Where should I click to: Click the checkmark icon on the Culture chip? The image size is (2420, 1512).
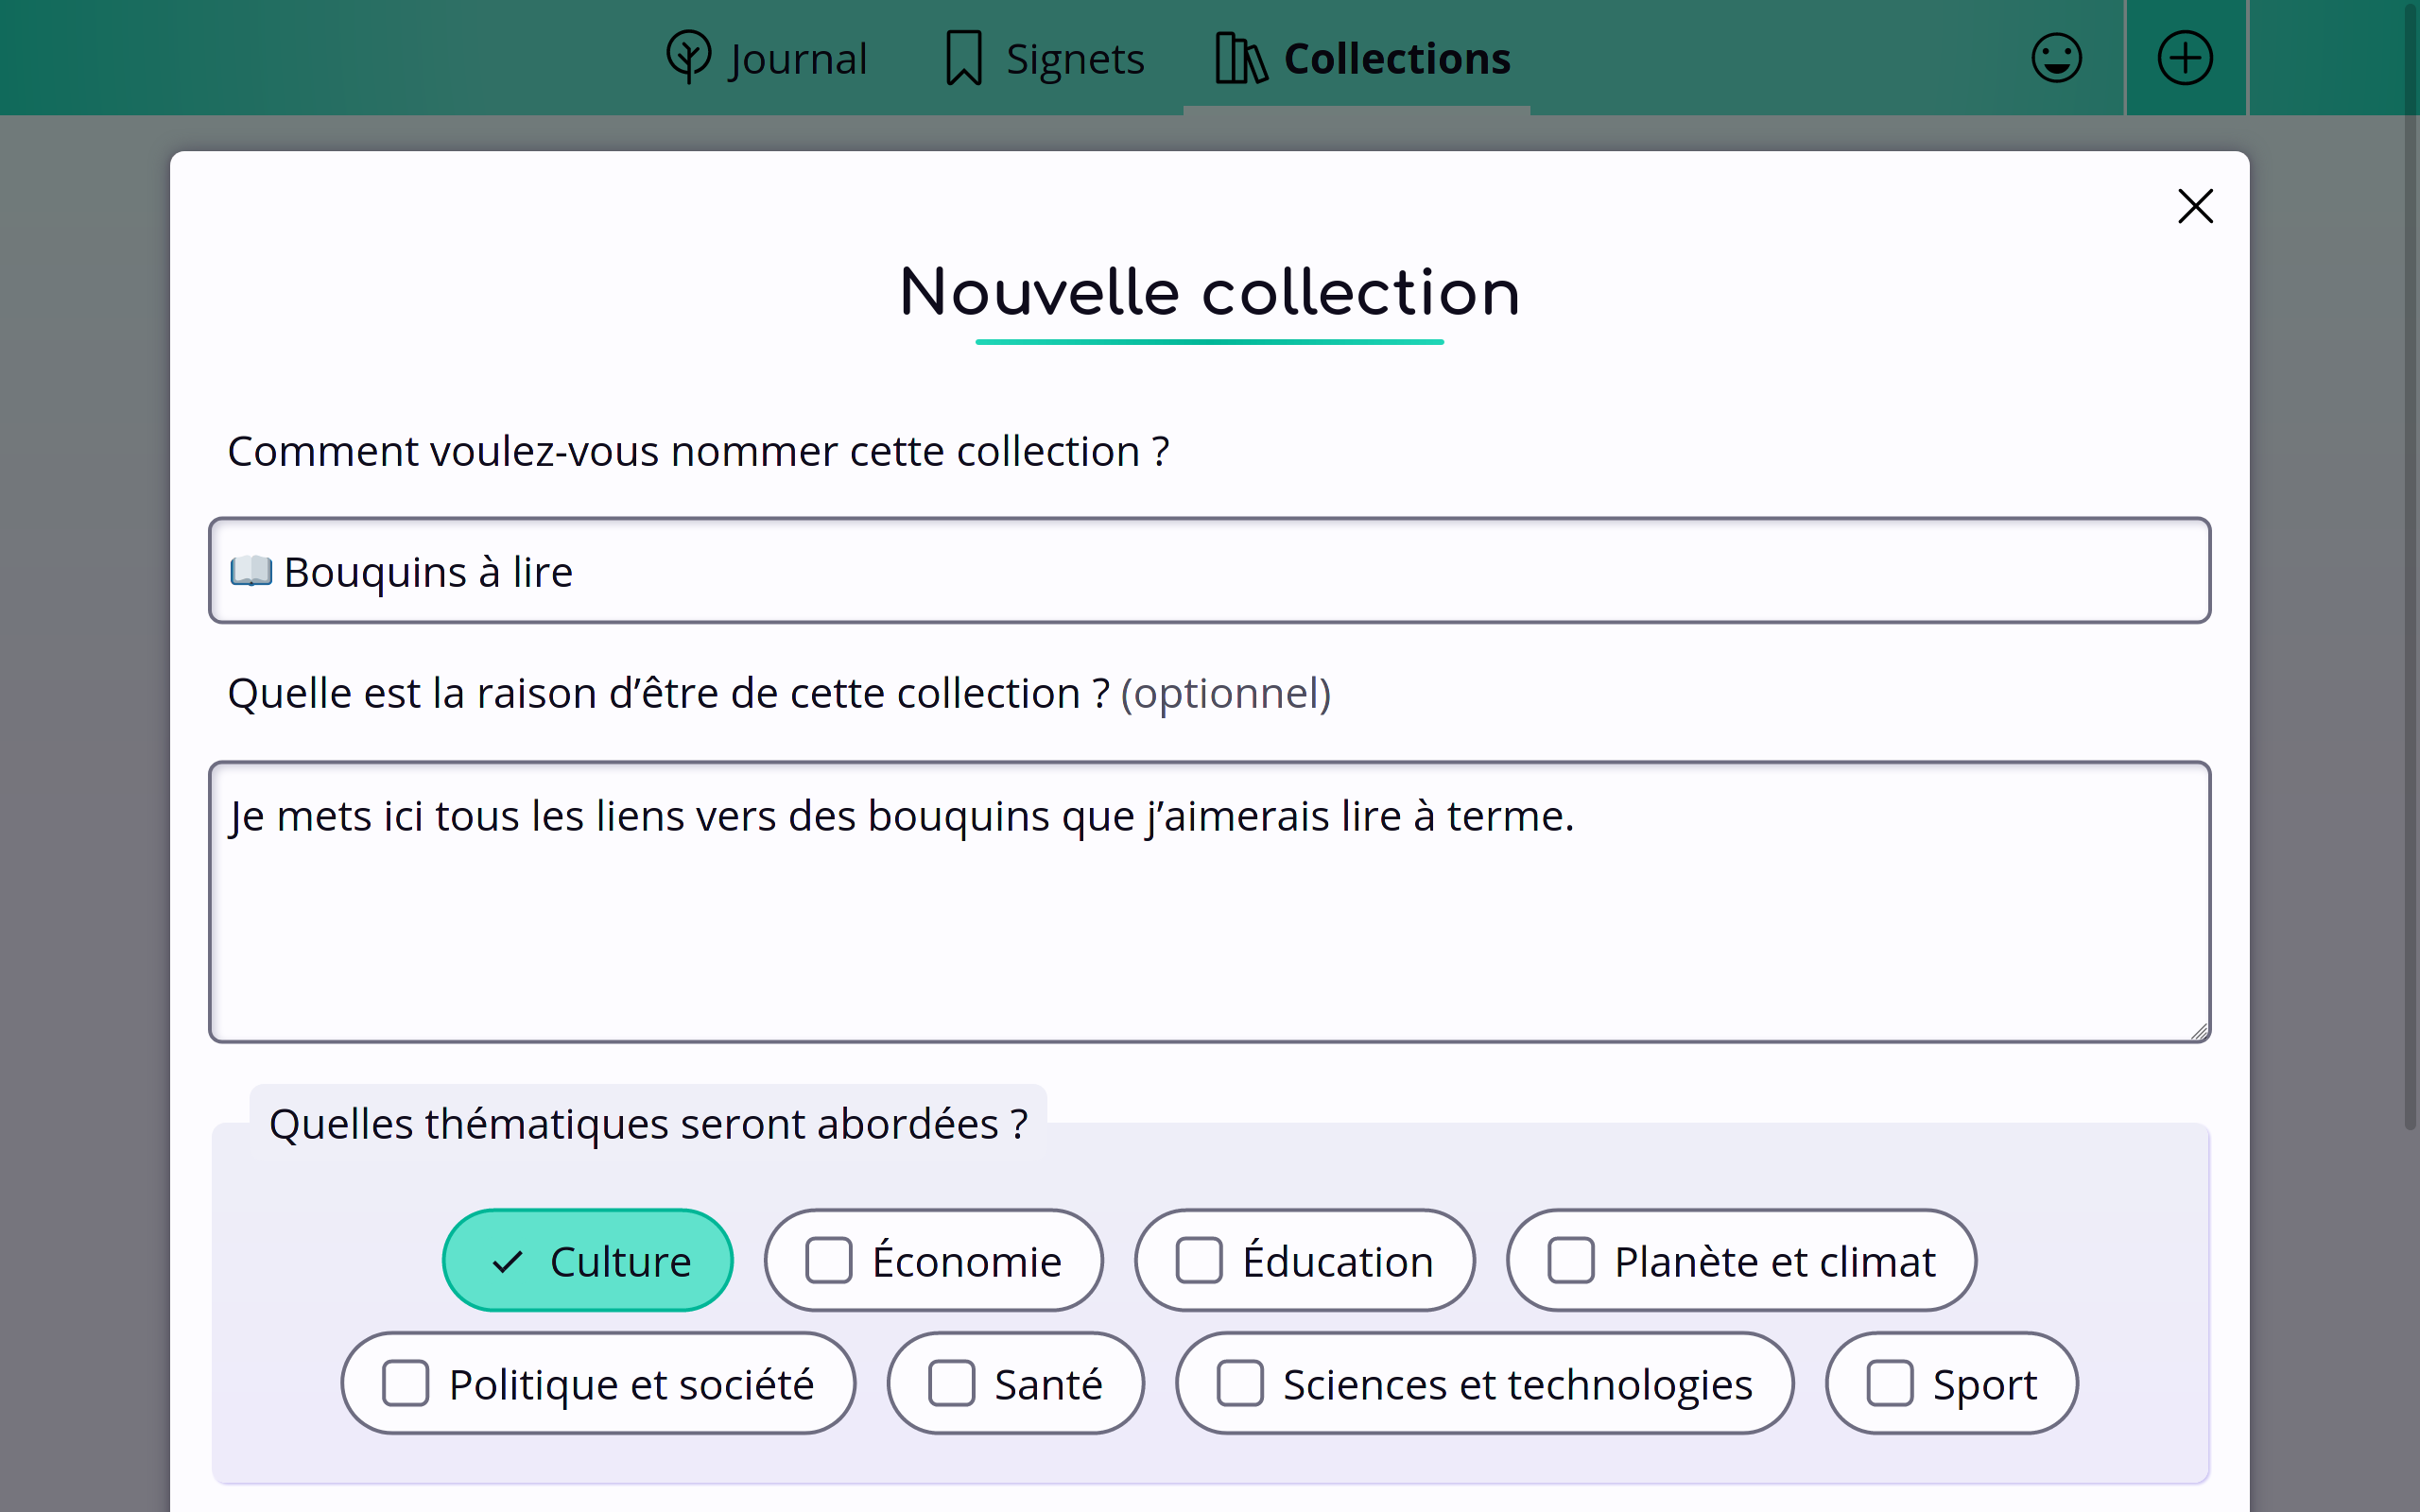coord(508,1261)
